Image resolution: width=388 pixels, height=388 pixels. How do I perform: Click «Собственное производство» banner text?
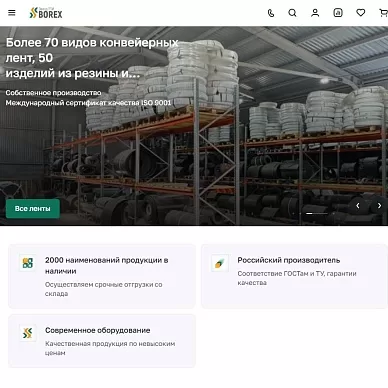tap(53, 93)
